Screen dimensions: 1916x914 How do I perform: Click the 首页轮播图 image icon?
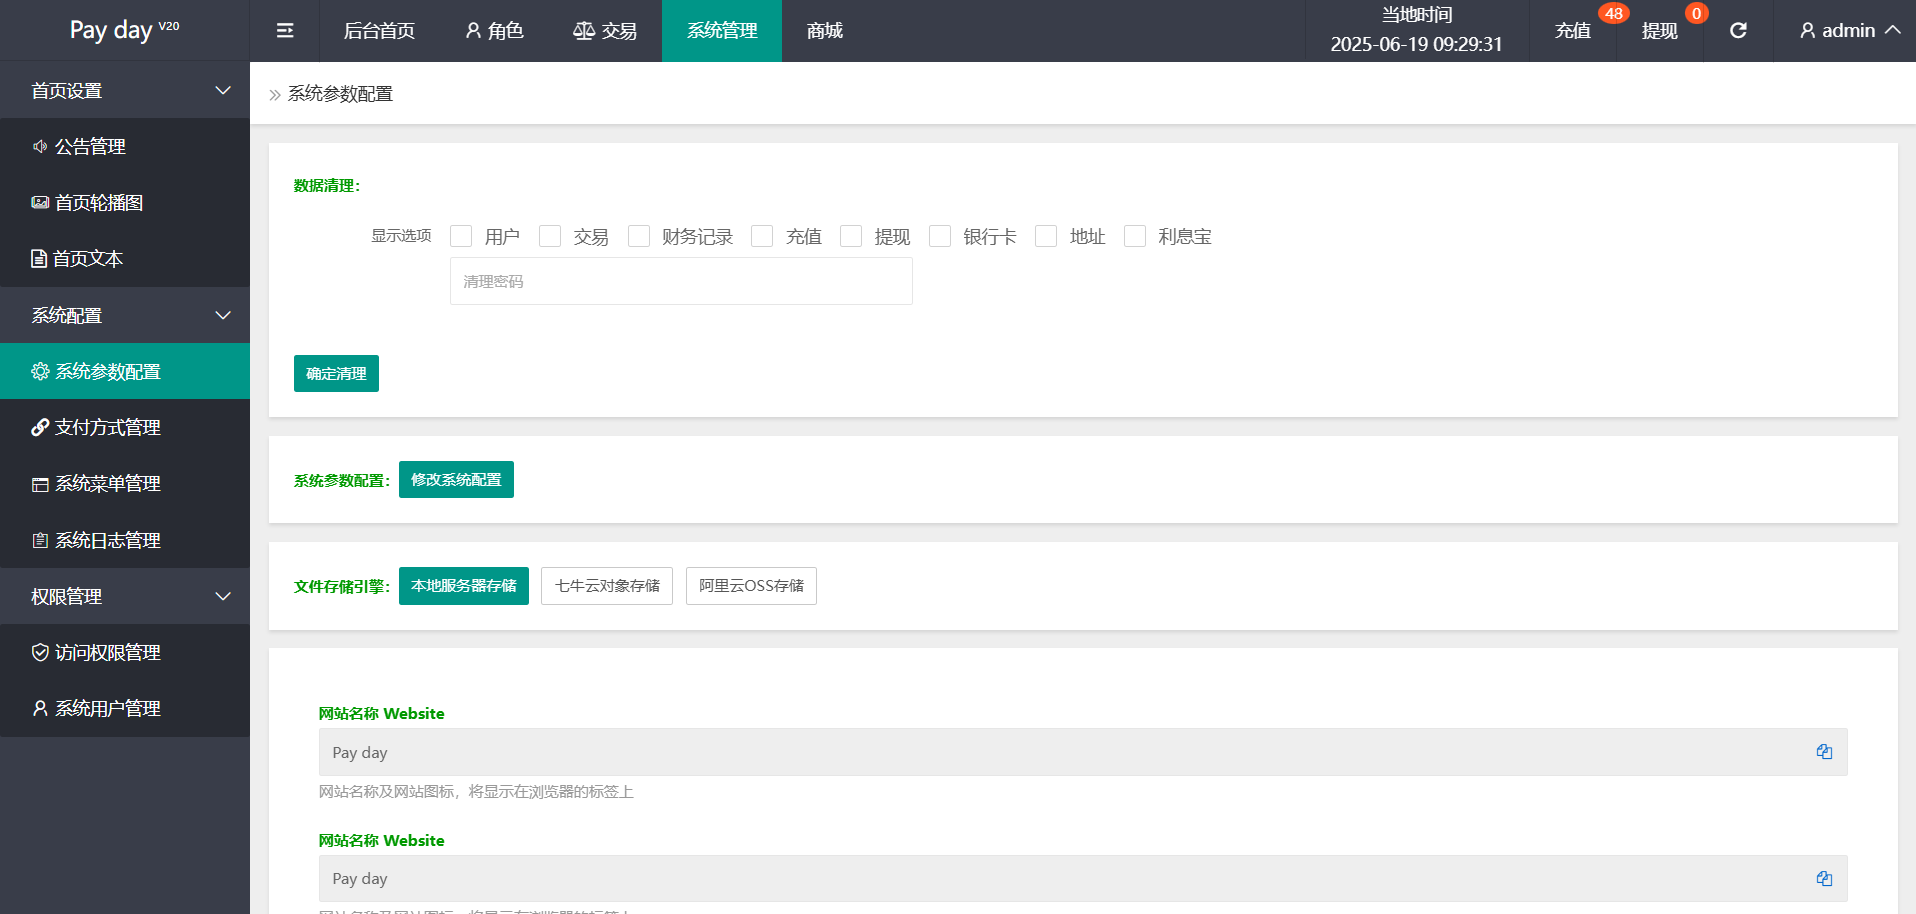point(40,203)
